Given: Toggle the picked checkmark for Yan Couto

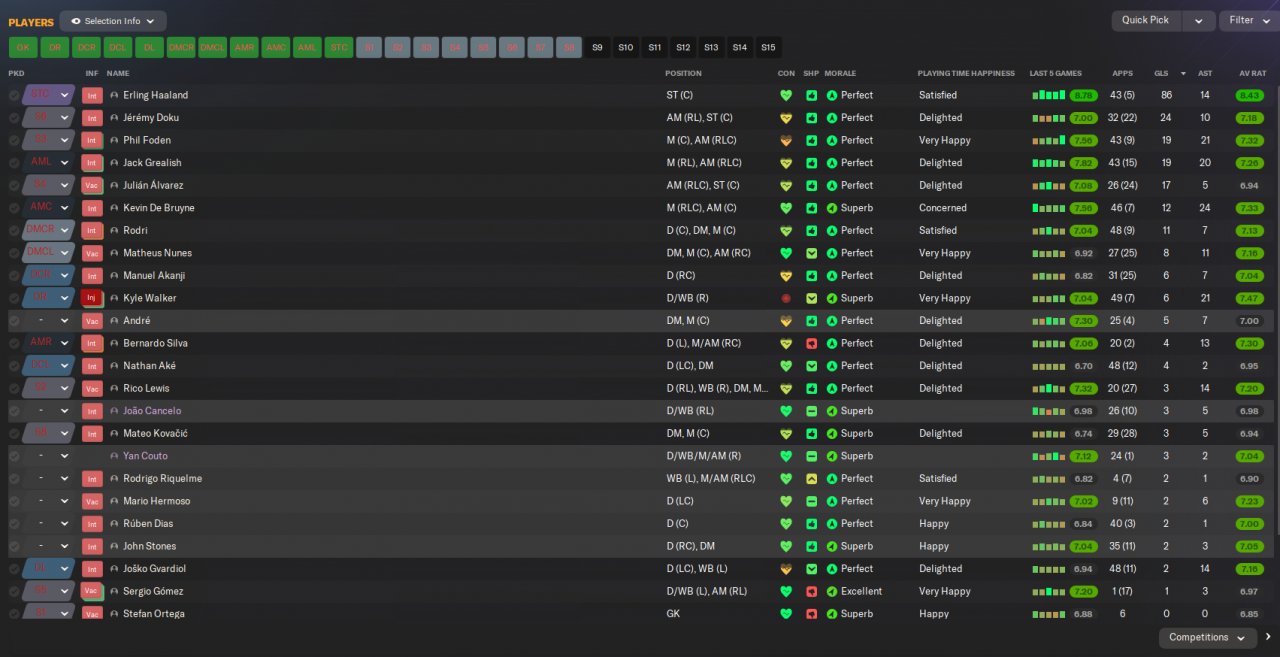Looking at the screenshot, I should tap(14, 456).
